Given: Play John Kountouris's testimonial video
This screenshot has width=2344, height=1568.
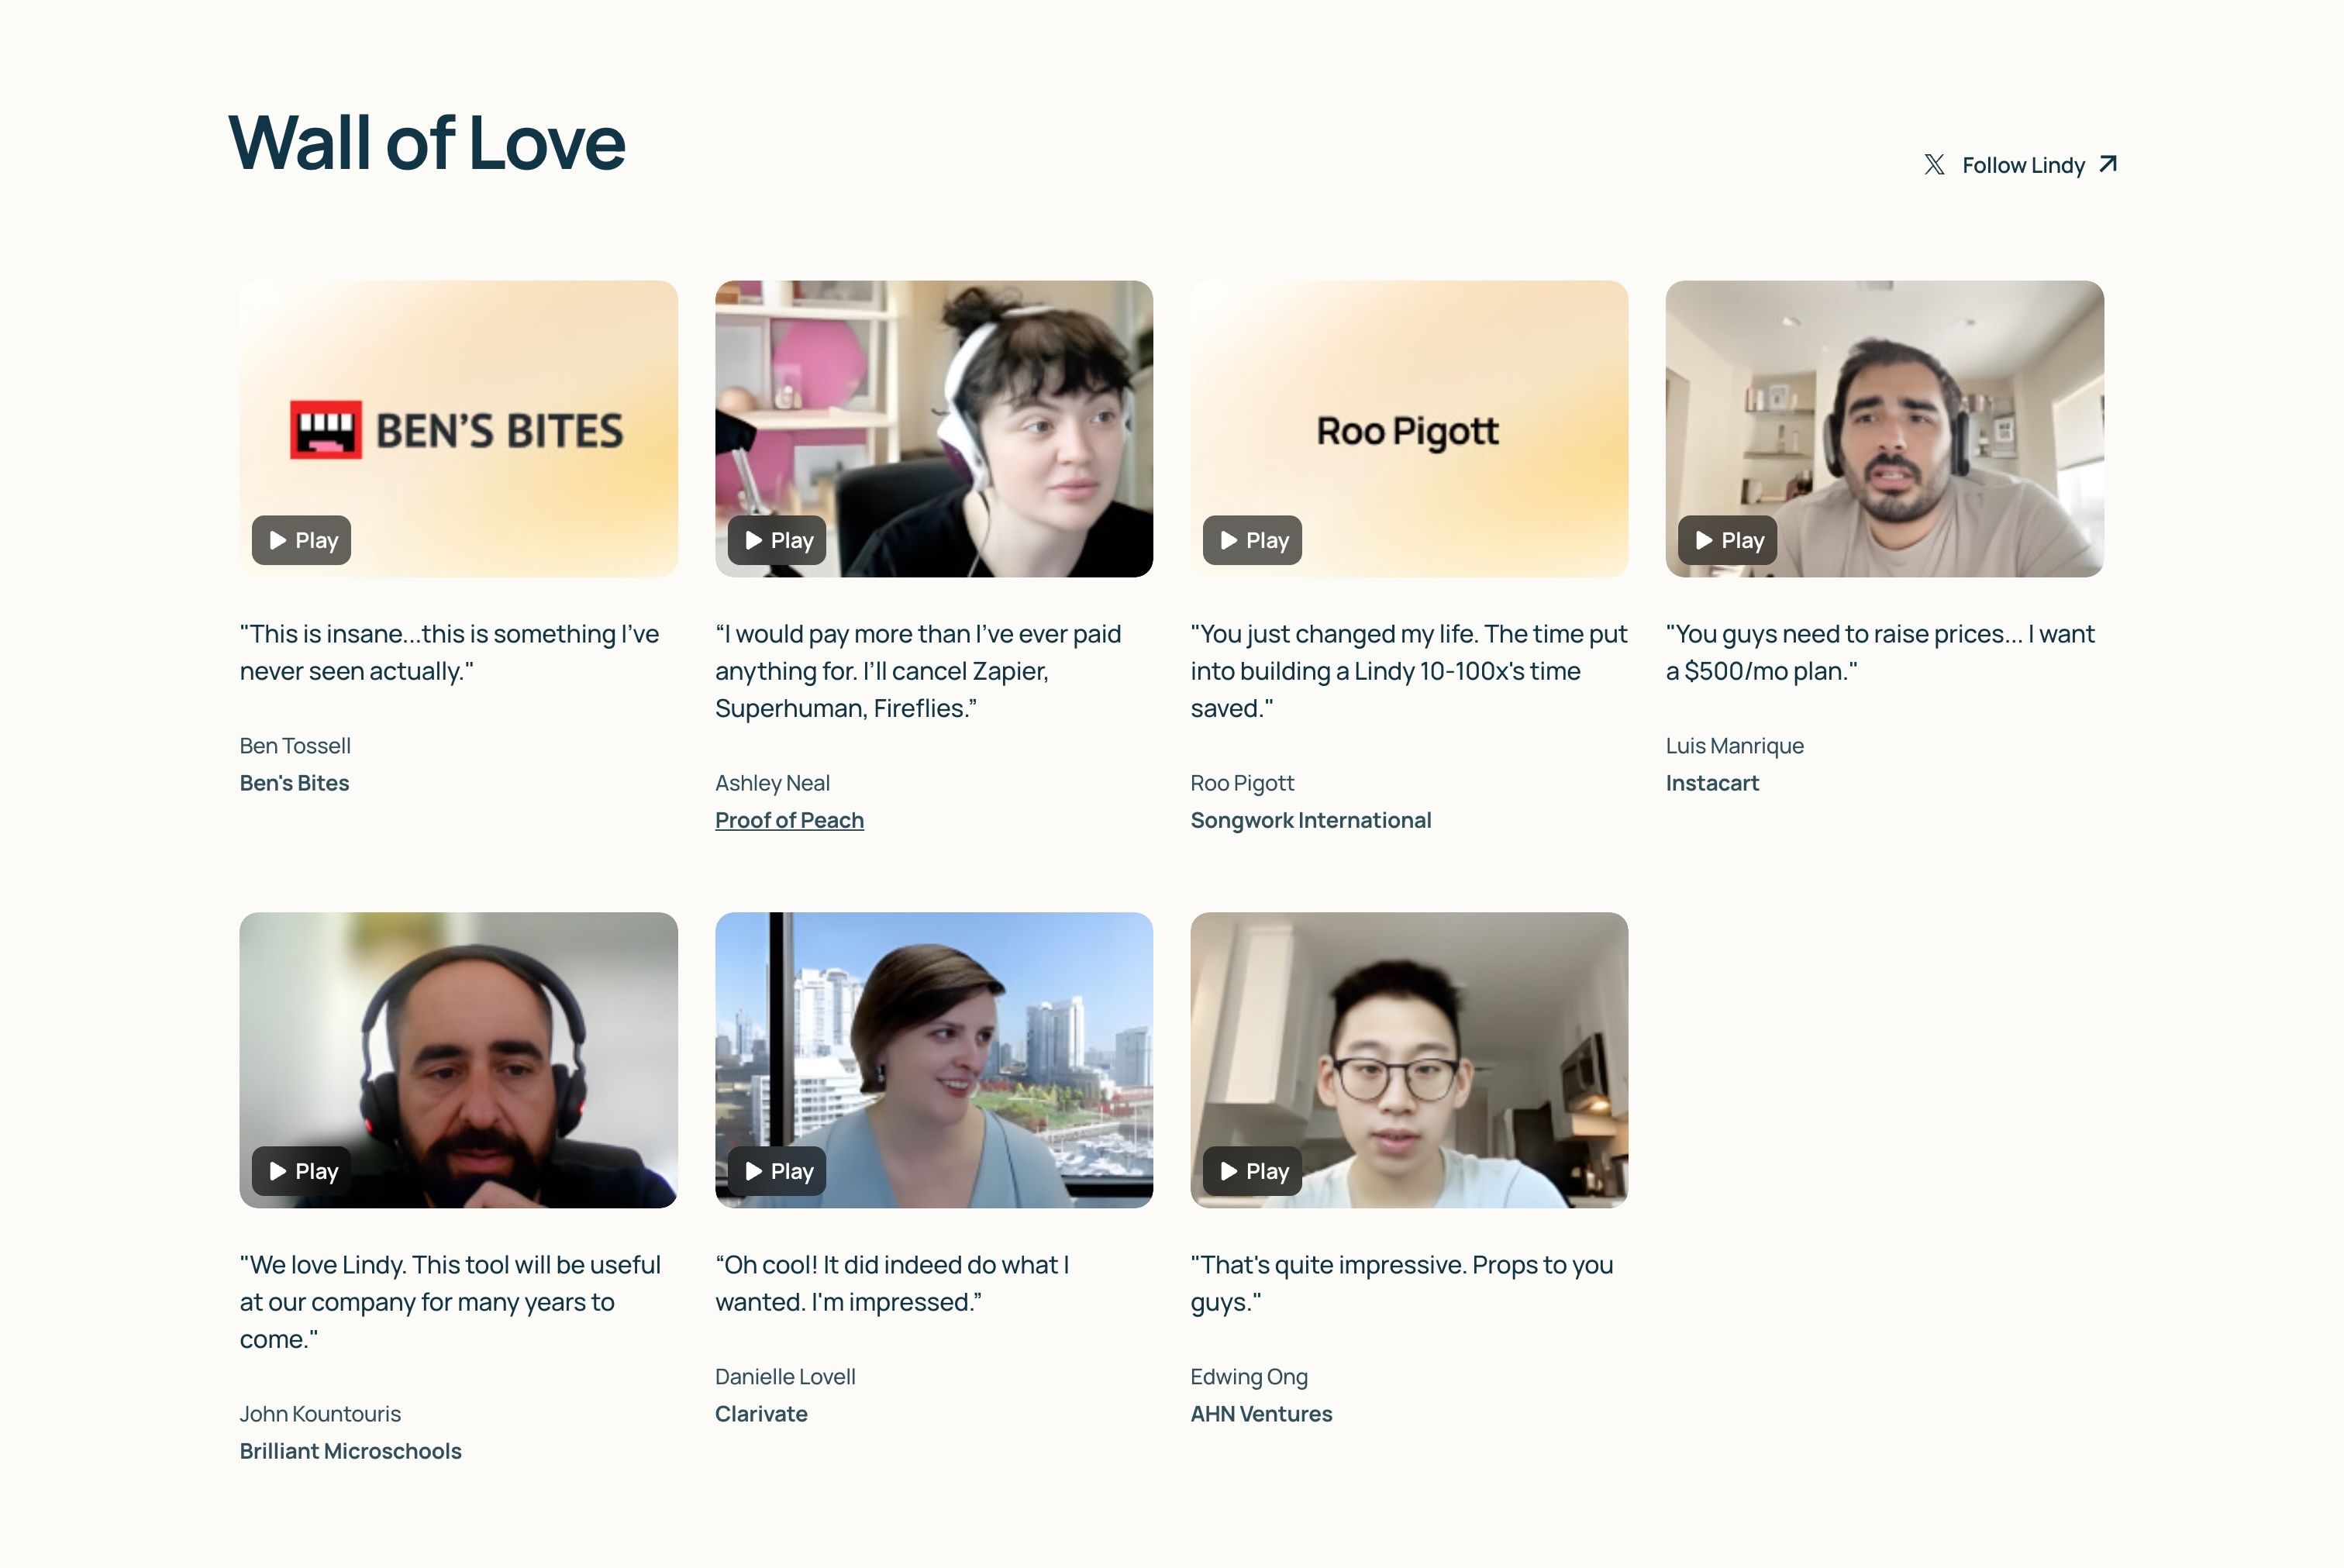Looking at the screenshot, I should 301,1171.
